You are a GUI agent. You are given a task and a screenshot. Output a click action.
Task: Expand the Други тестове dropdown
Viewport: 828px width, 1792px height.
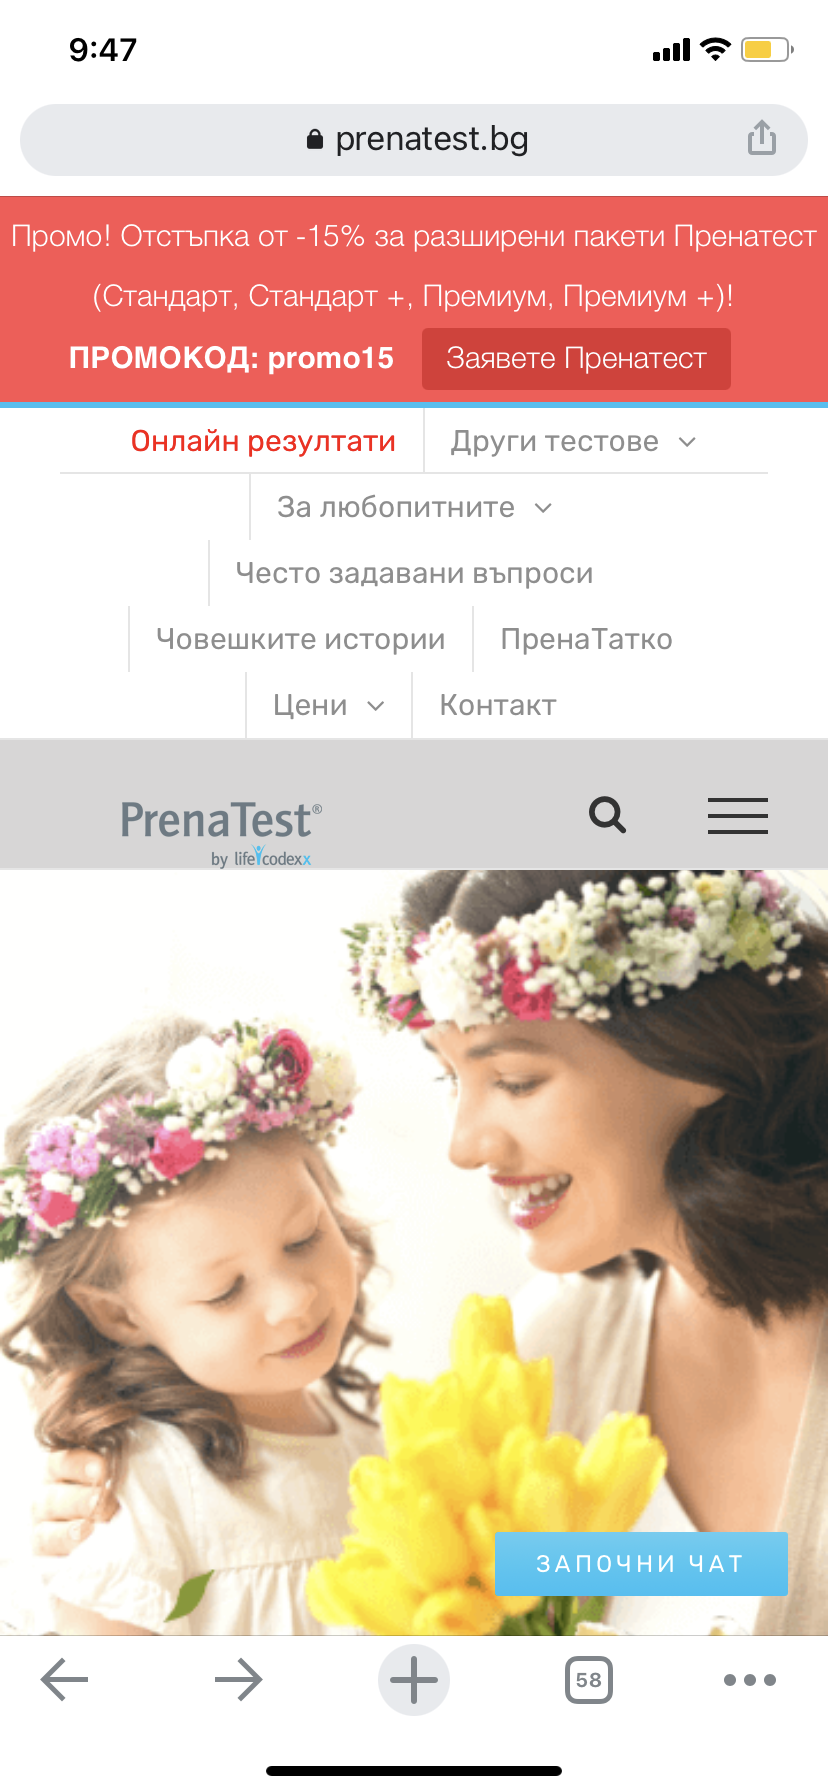click(x=574, y=441)
